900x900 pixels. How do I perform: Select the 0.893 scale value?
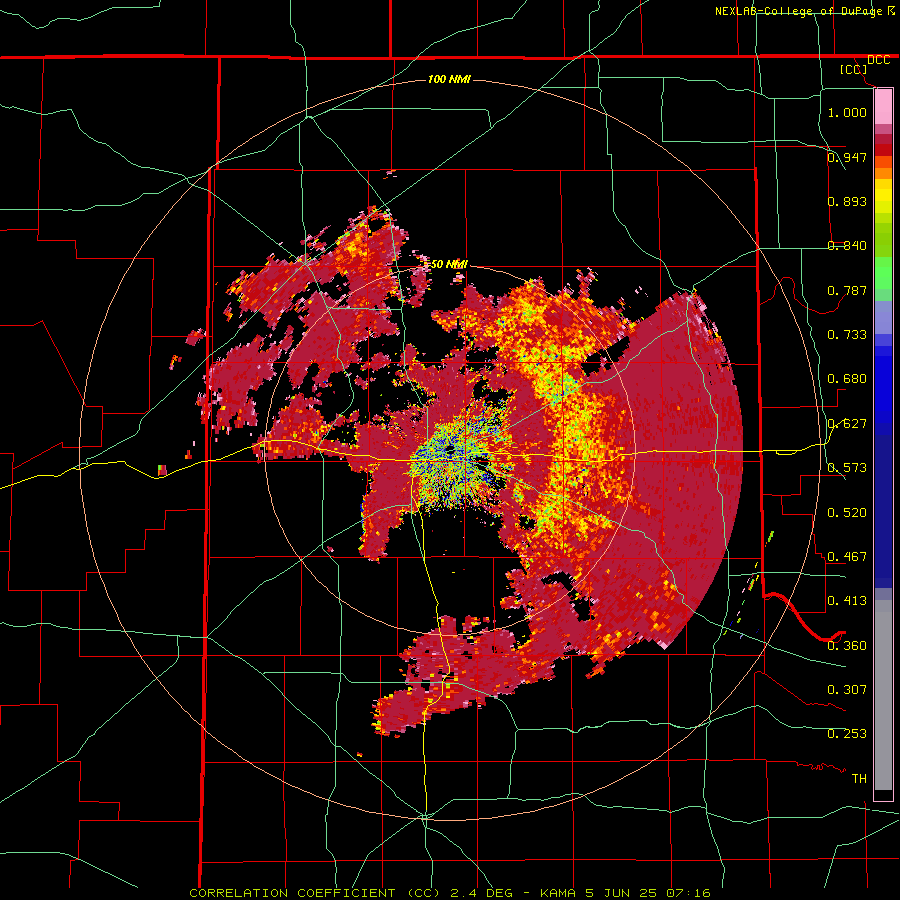(847, 201)
